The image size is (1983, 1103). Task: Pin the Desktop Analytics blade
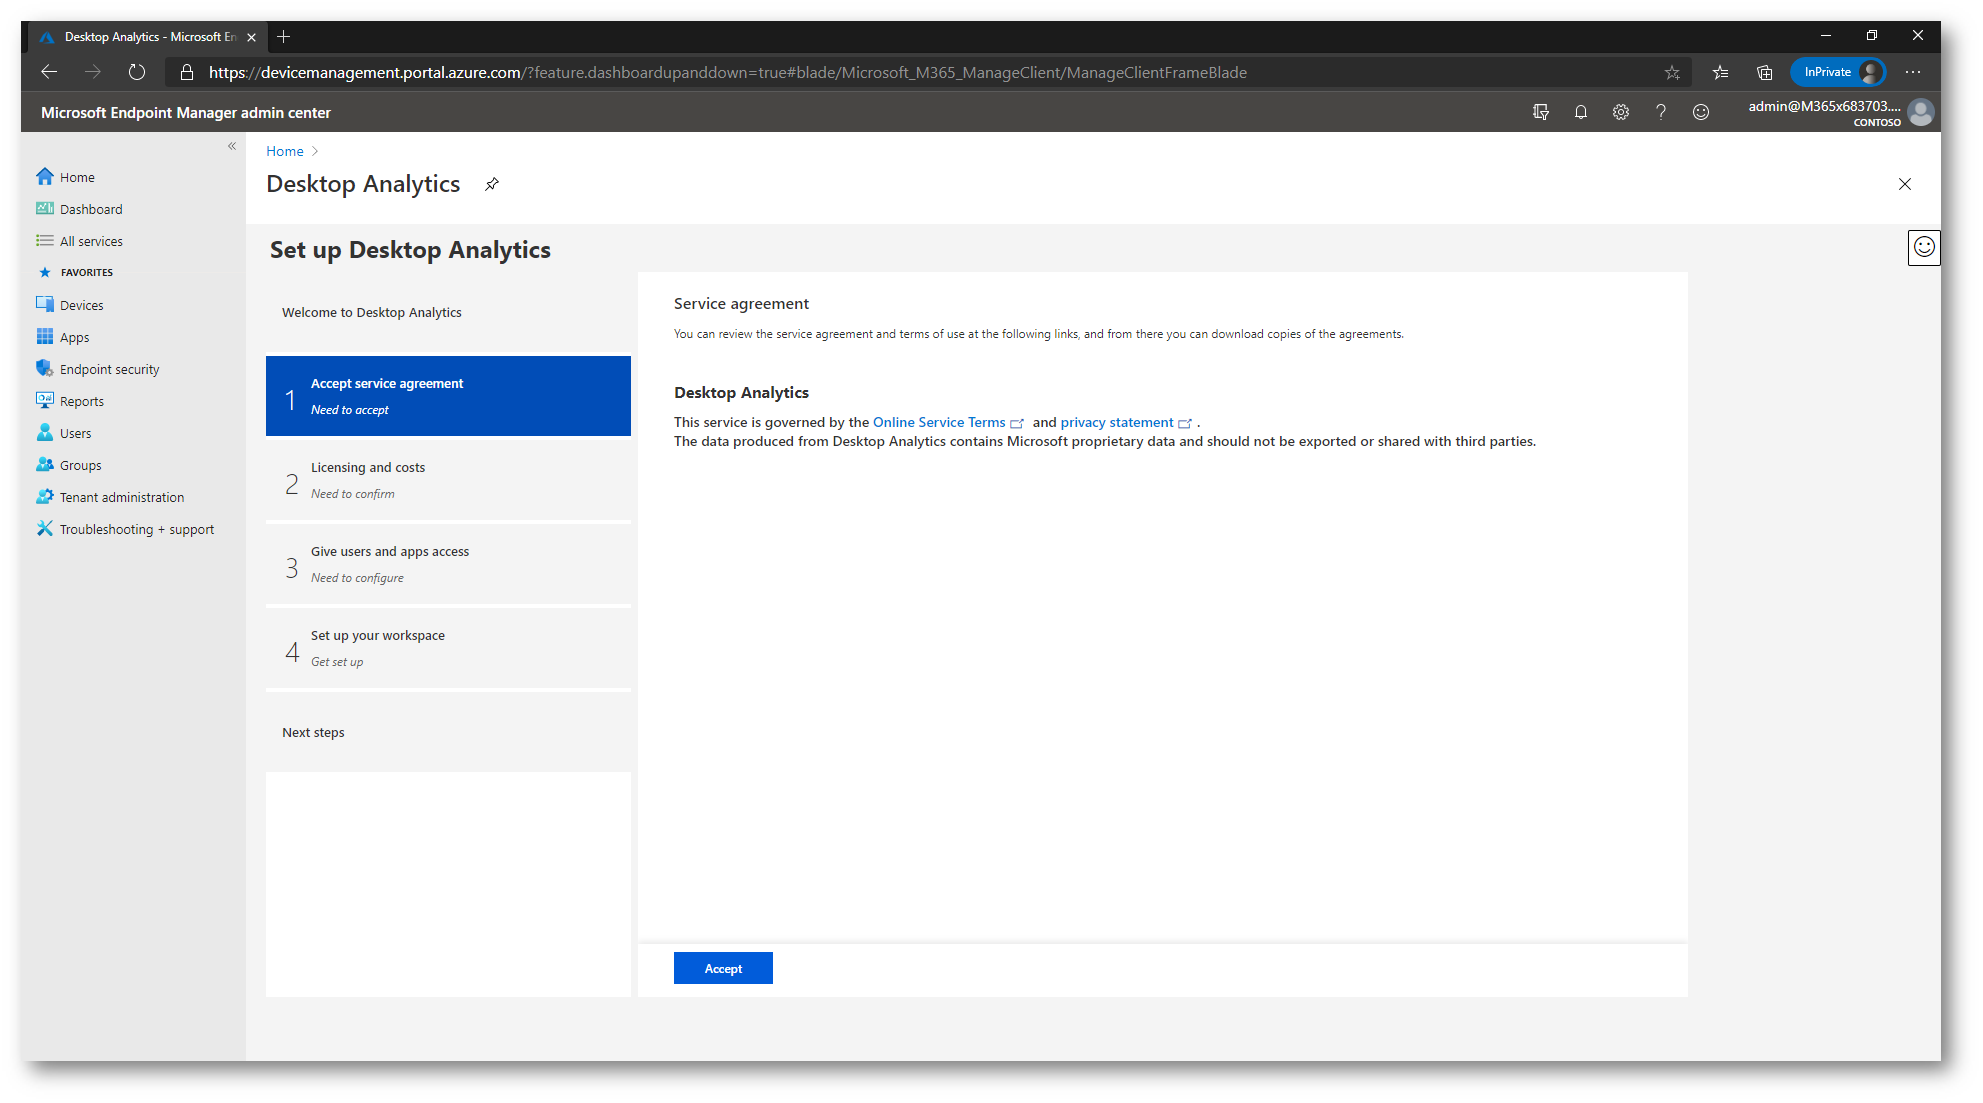pos(492,184)
